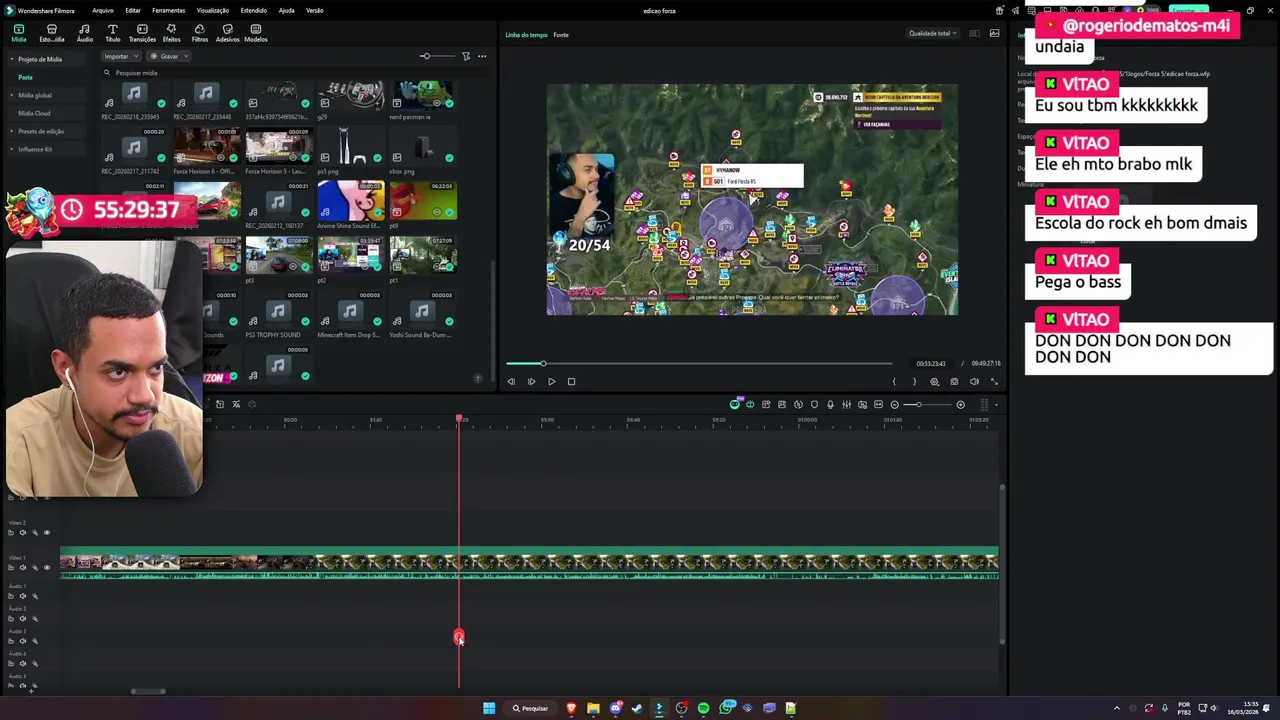
Task: Open the Qualidade total dropdown
Action: point(933,33)
